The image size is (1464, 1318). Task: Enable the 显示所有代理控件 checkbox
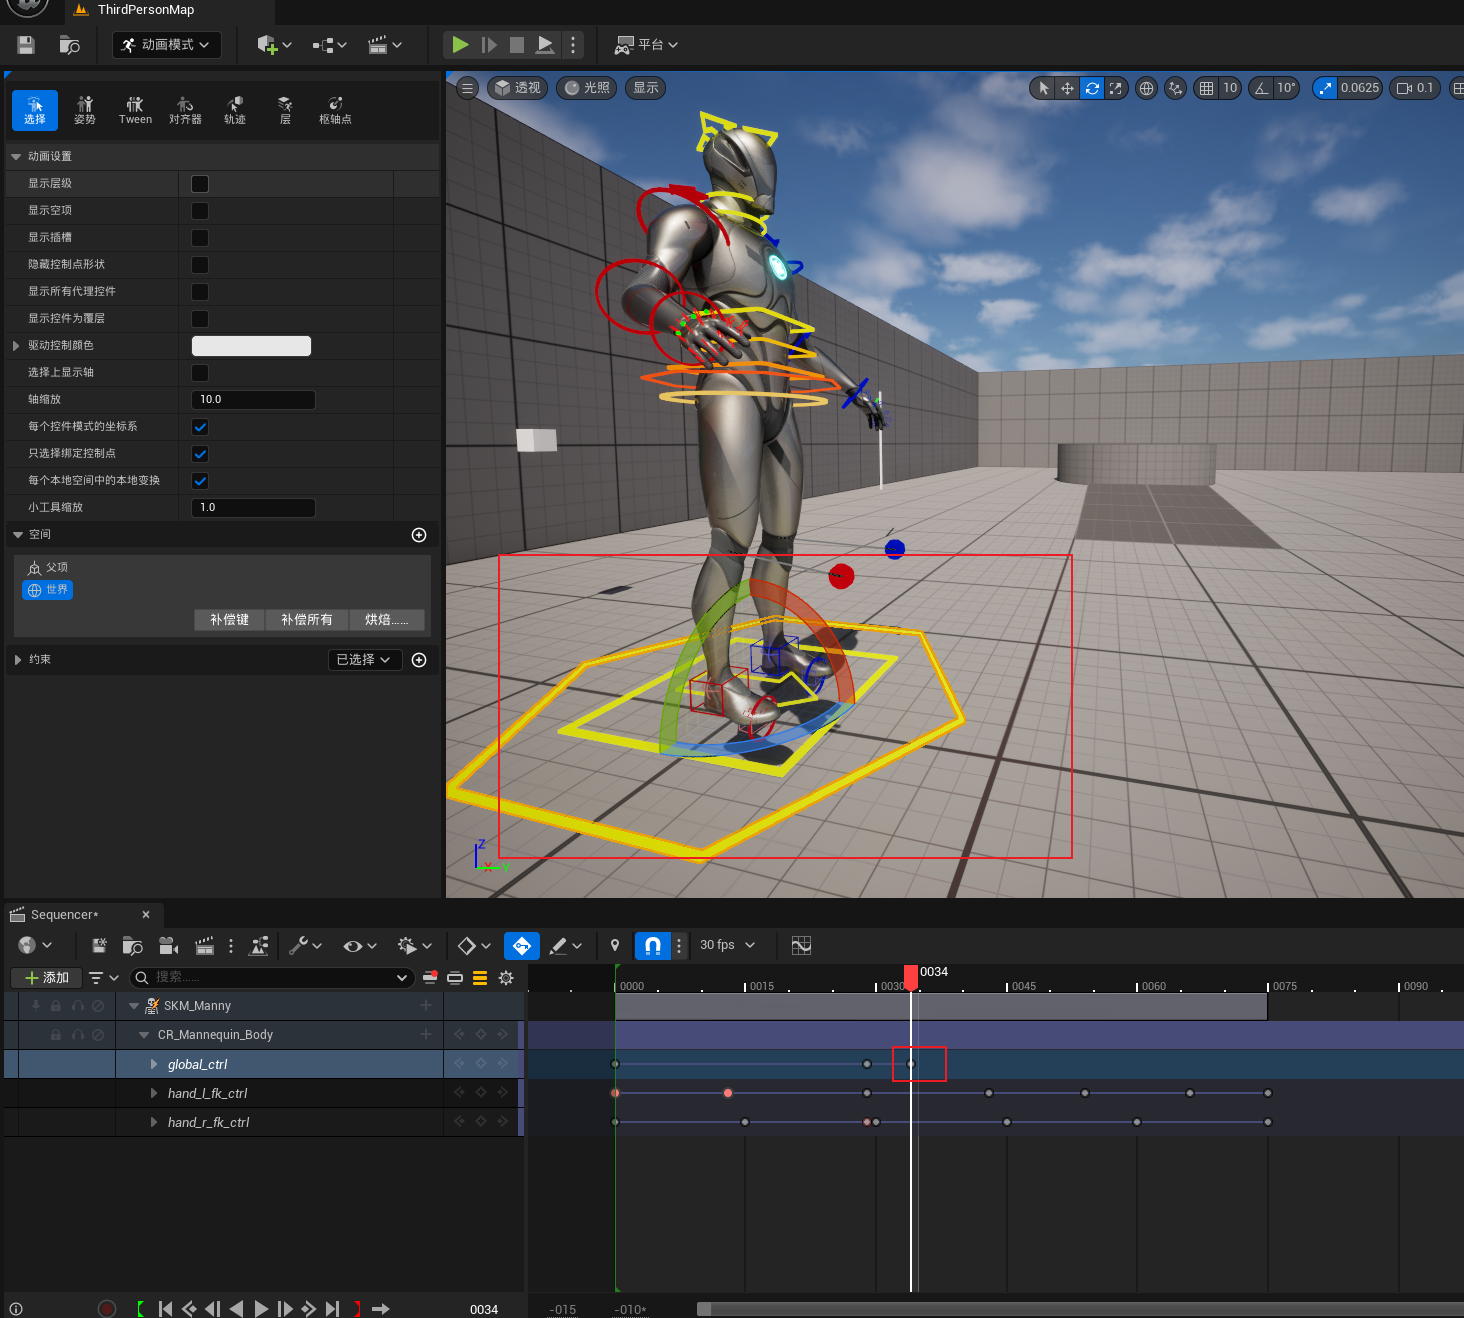coord(200,292)
